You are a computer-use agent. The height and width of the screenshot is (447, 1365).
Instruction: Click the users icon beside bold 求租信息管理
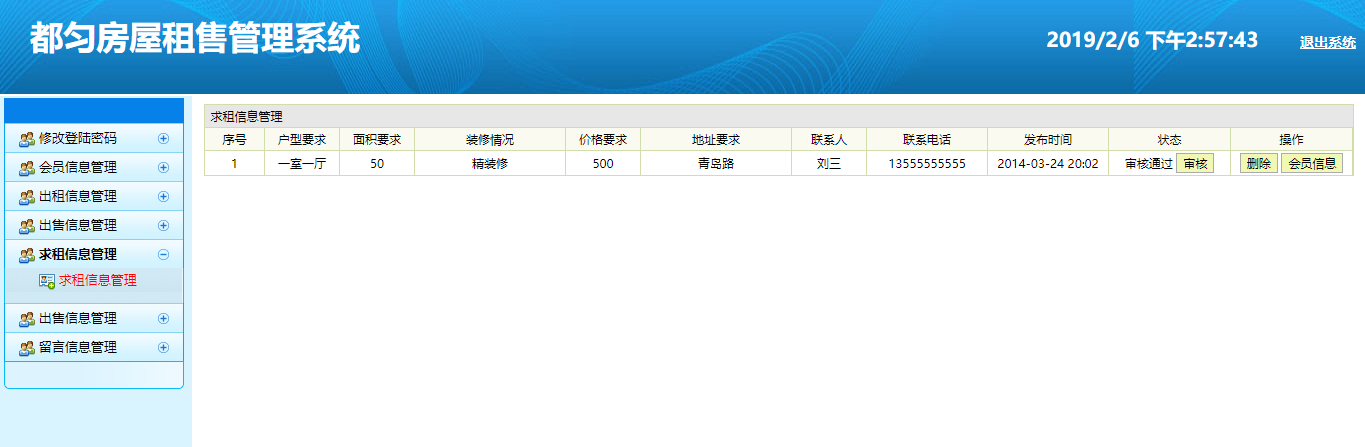click(27, 255)
